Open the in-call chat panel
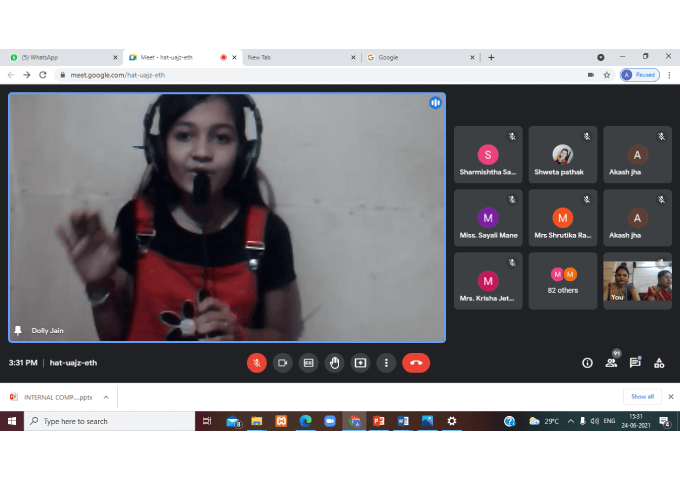The height and width of the screenshot is (480, 680). coord(635,363)
